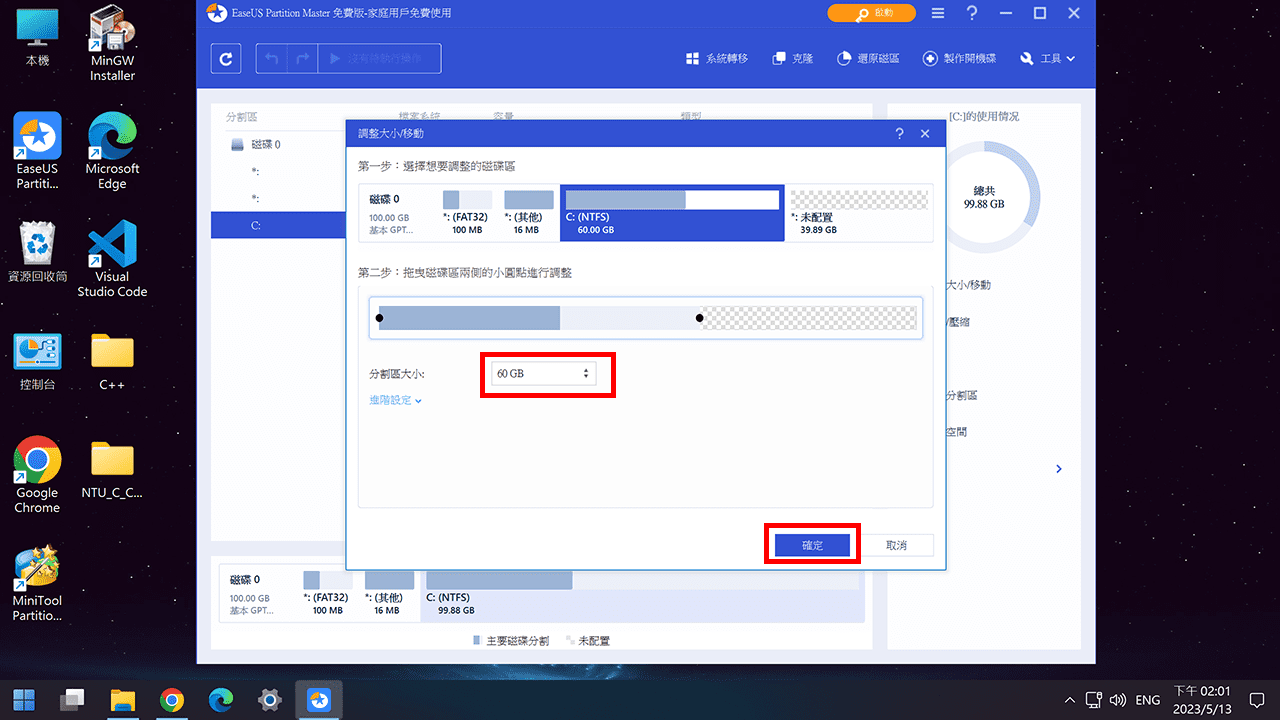Select the 未配置 unallocated 39.89 GB block
Screen dimensions: 1280x720
tap(858, 212)
